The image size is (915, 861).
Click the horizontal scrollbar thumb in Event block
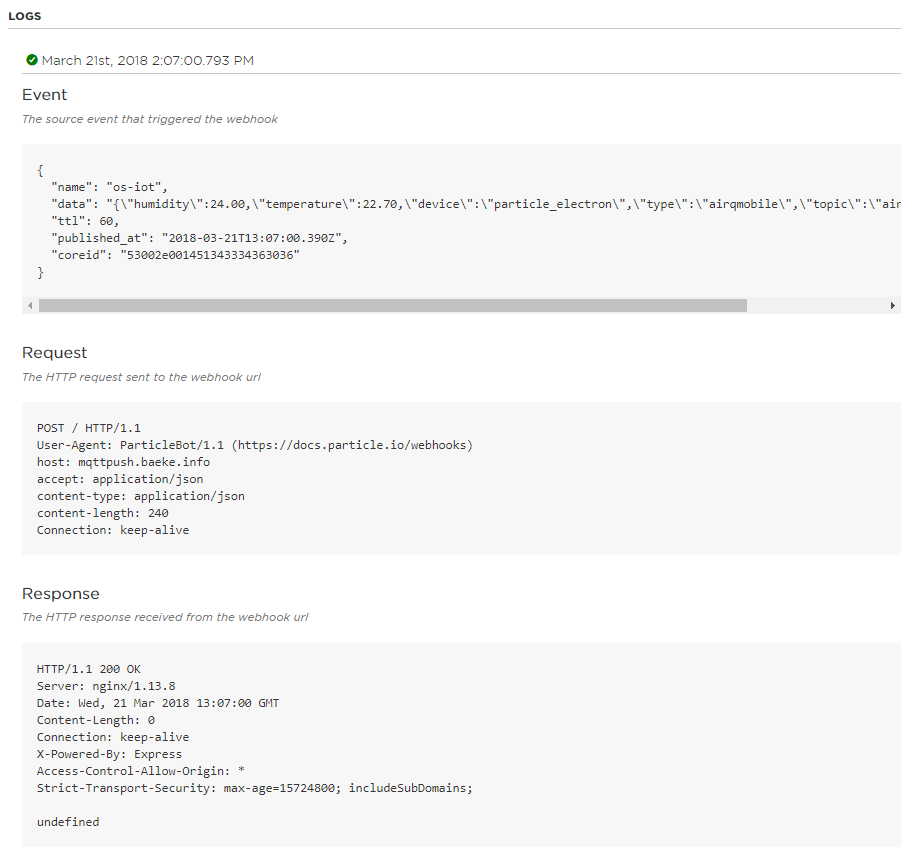click(x=392, y=306)
